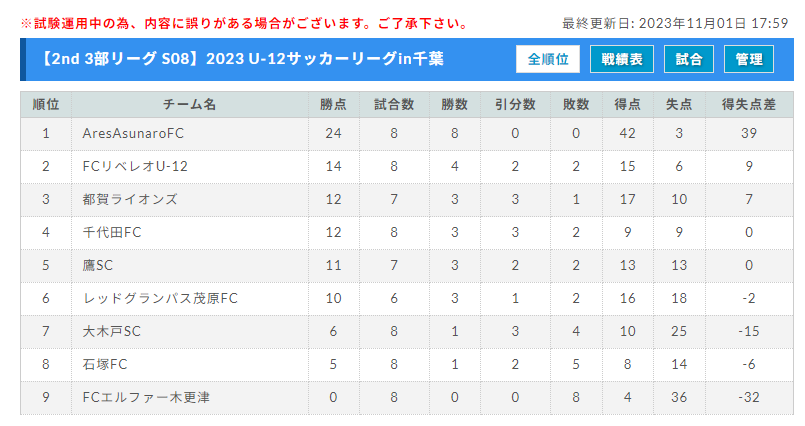The height and width of the screenshot is (426, 805).
Task: Select team name 石塚FC
Action: pos(105,364)
